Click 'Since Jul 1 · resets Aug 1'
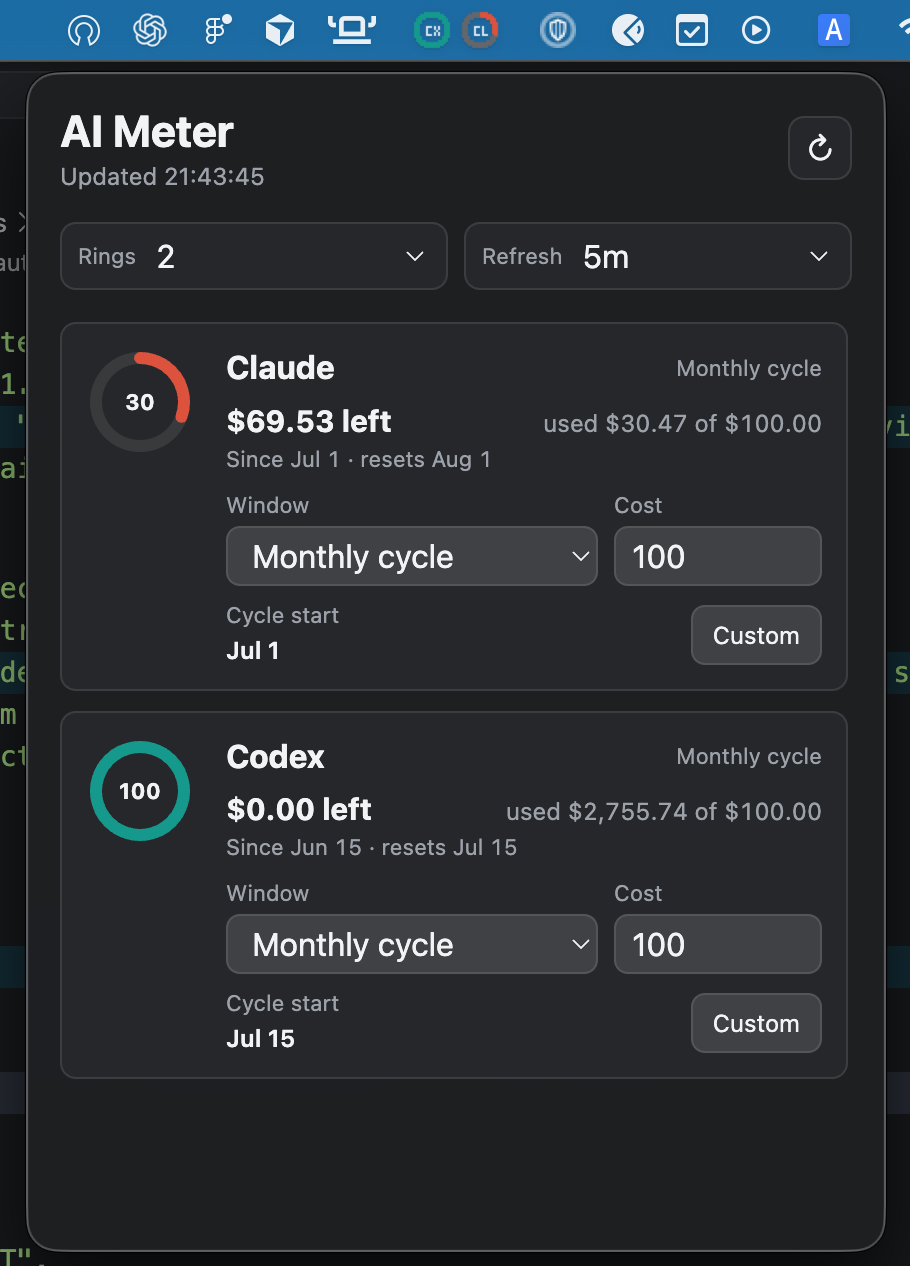This screenshot has width=910, height=1266. pyautogui.click(x=359, y=460)
